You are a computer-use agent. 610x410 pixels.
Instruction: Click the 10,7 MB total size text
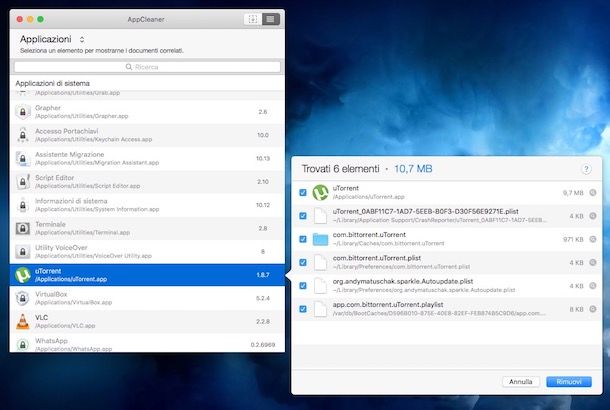tap(413, 169)
